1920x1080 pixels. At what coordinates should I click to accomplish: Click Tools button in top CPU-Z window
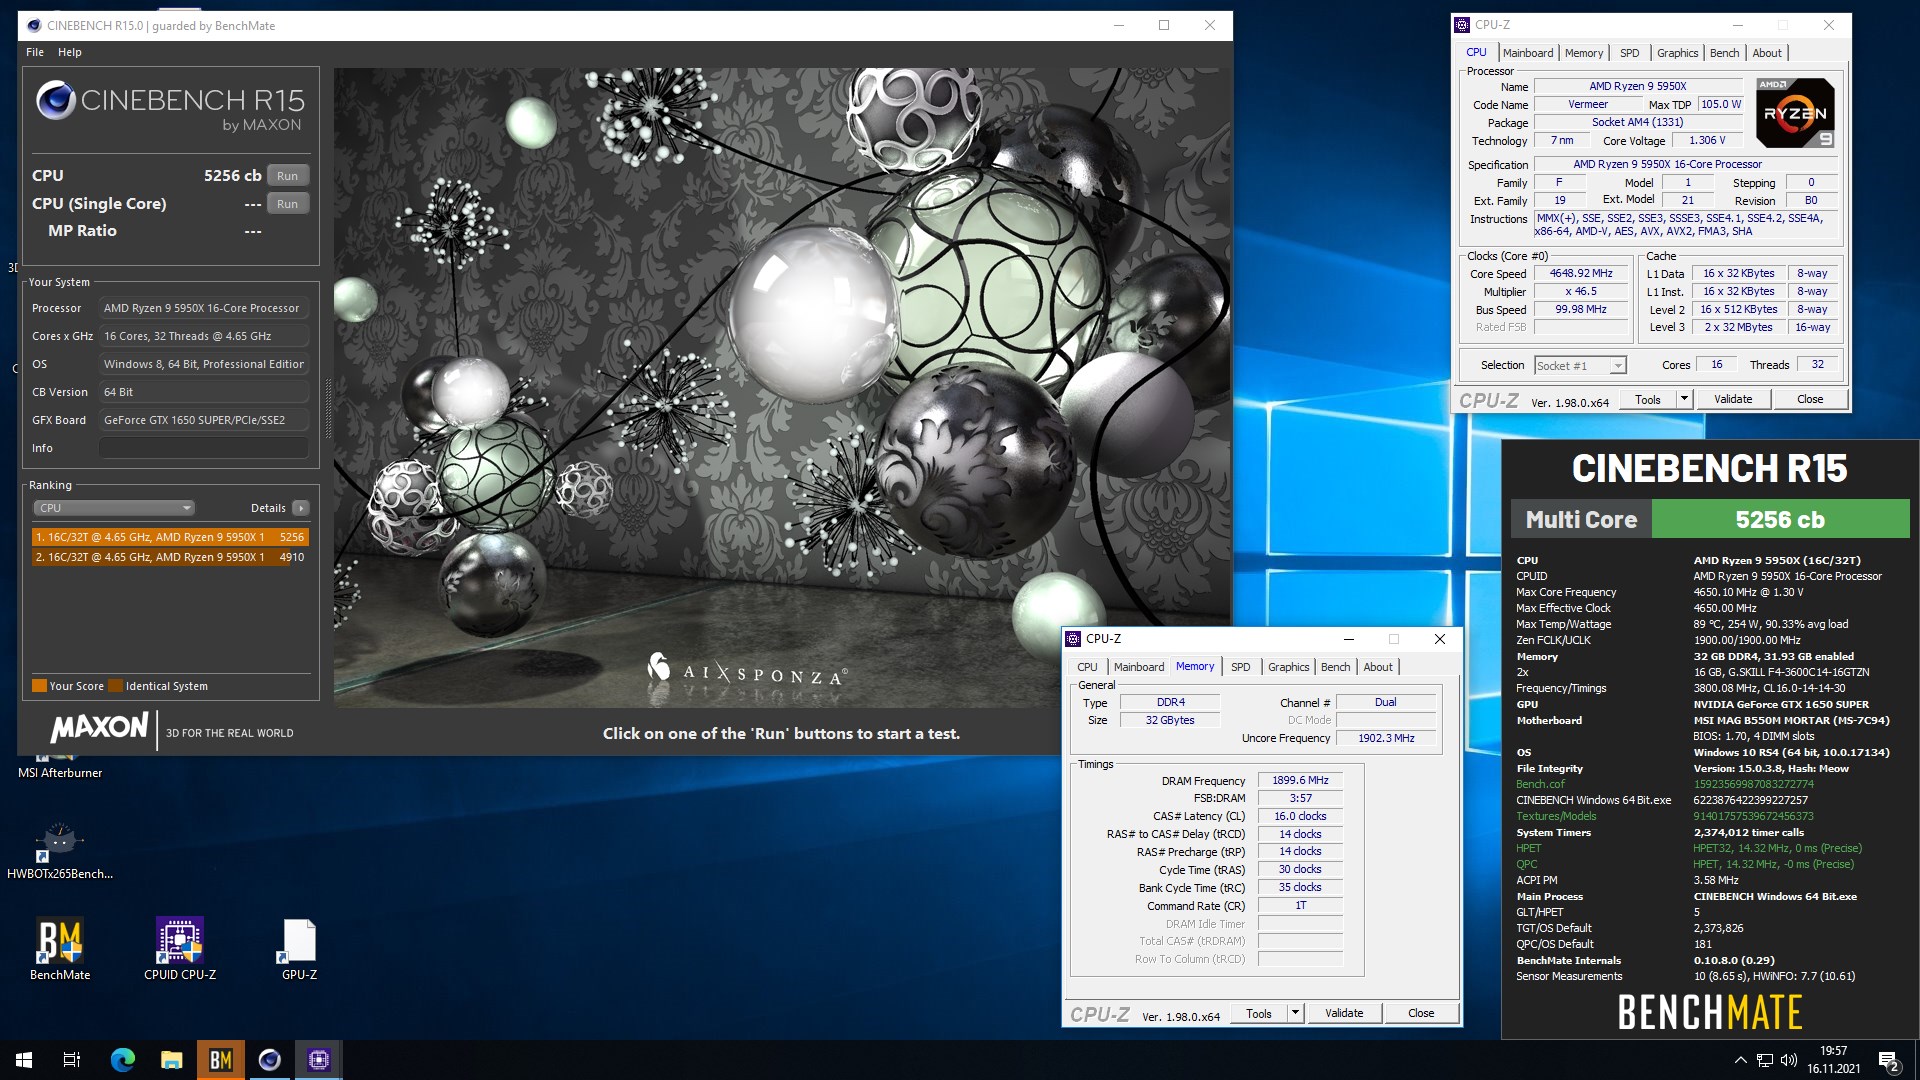[1648, 399]
